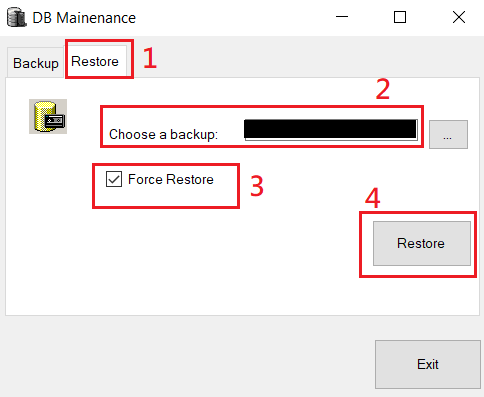Click the Choose a backup label

click(163, 134)
